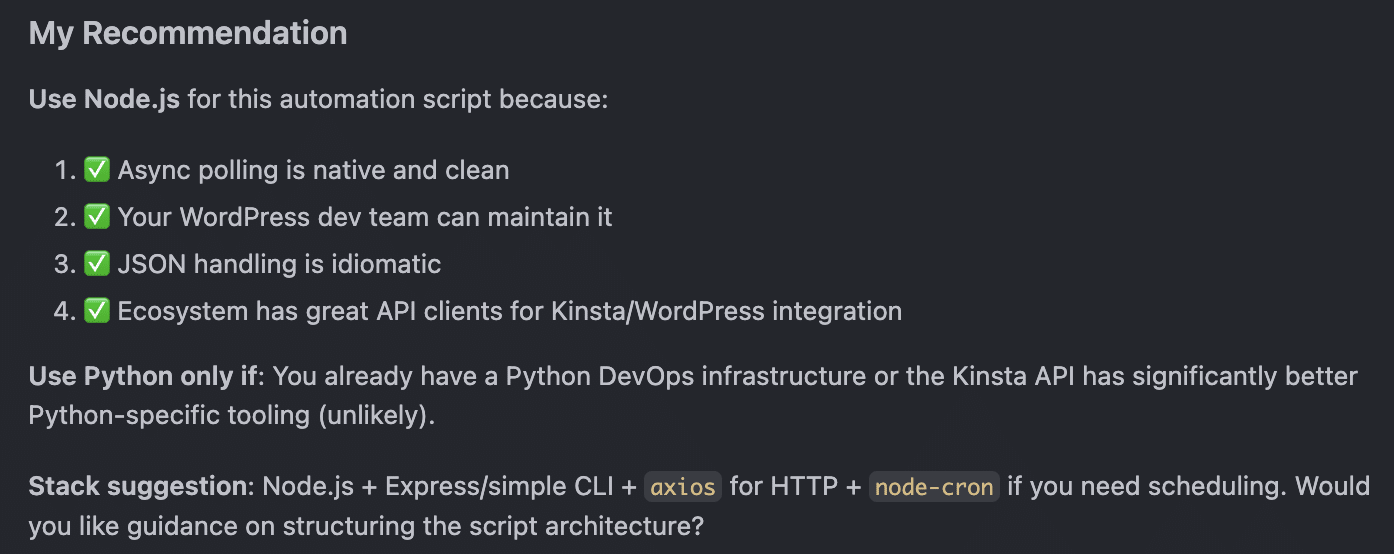The height and width of the screenshot is (554, 1394).
Task: Select list item about Kinsta/WordPress integration
Action: click(x=510, y=311)
